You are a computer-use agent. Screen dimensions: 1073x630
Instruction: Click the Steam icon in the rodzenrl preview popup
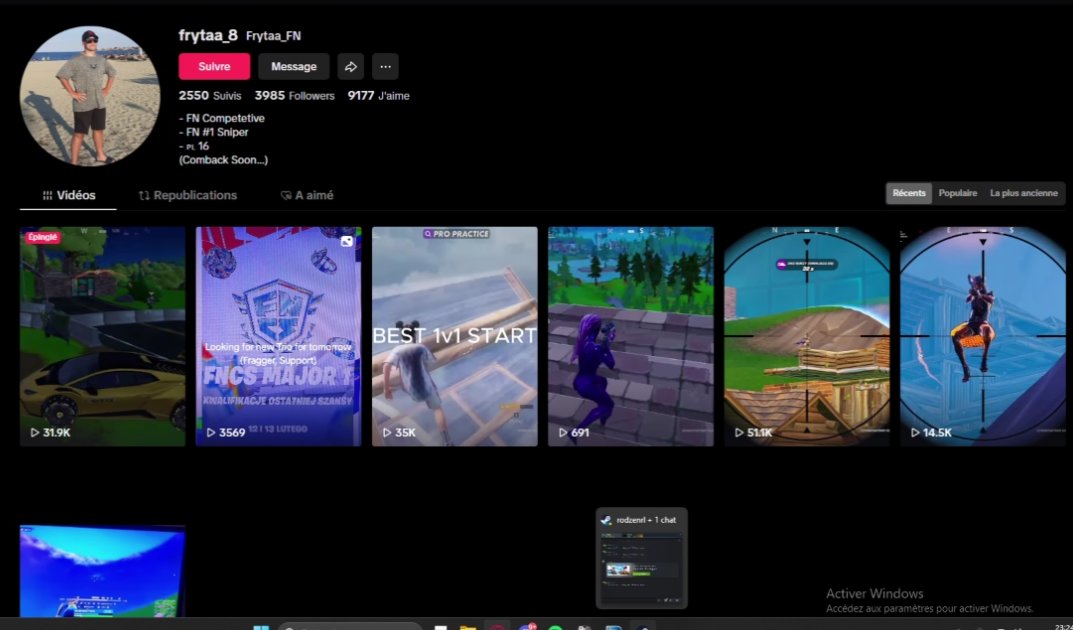click(606, 521)
